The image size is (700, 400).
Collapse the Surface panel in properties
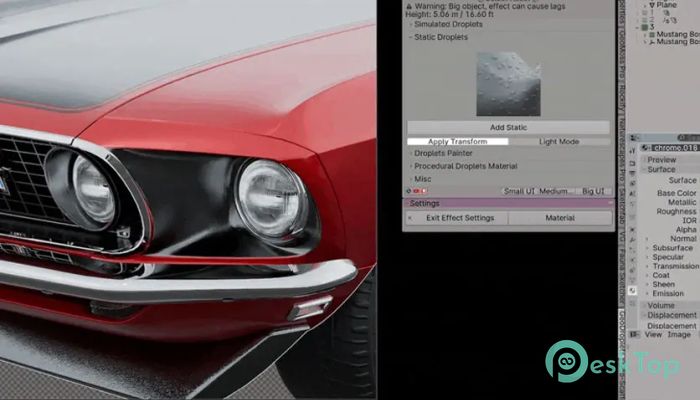(x=661, y=170)
